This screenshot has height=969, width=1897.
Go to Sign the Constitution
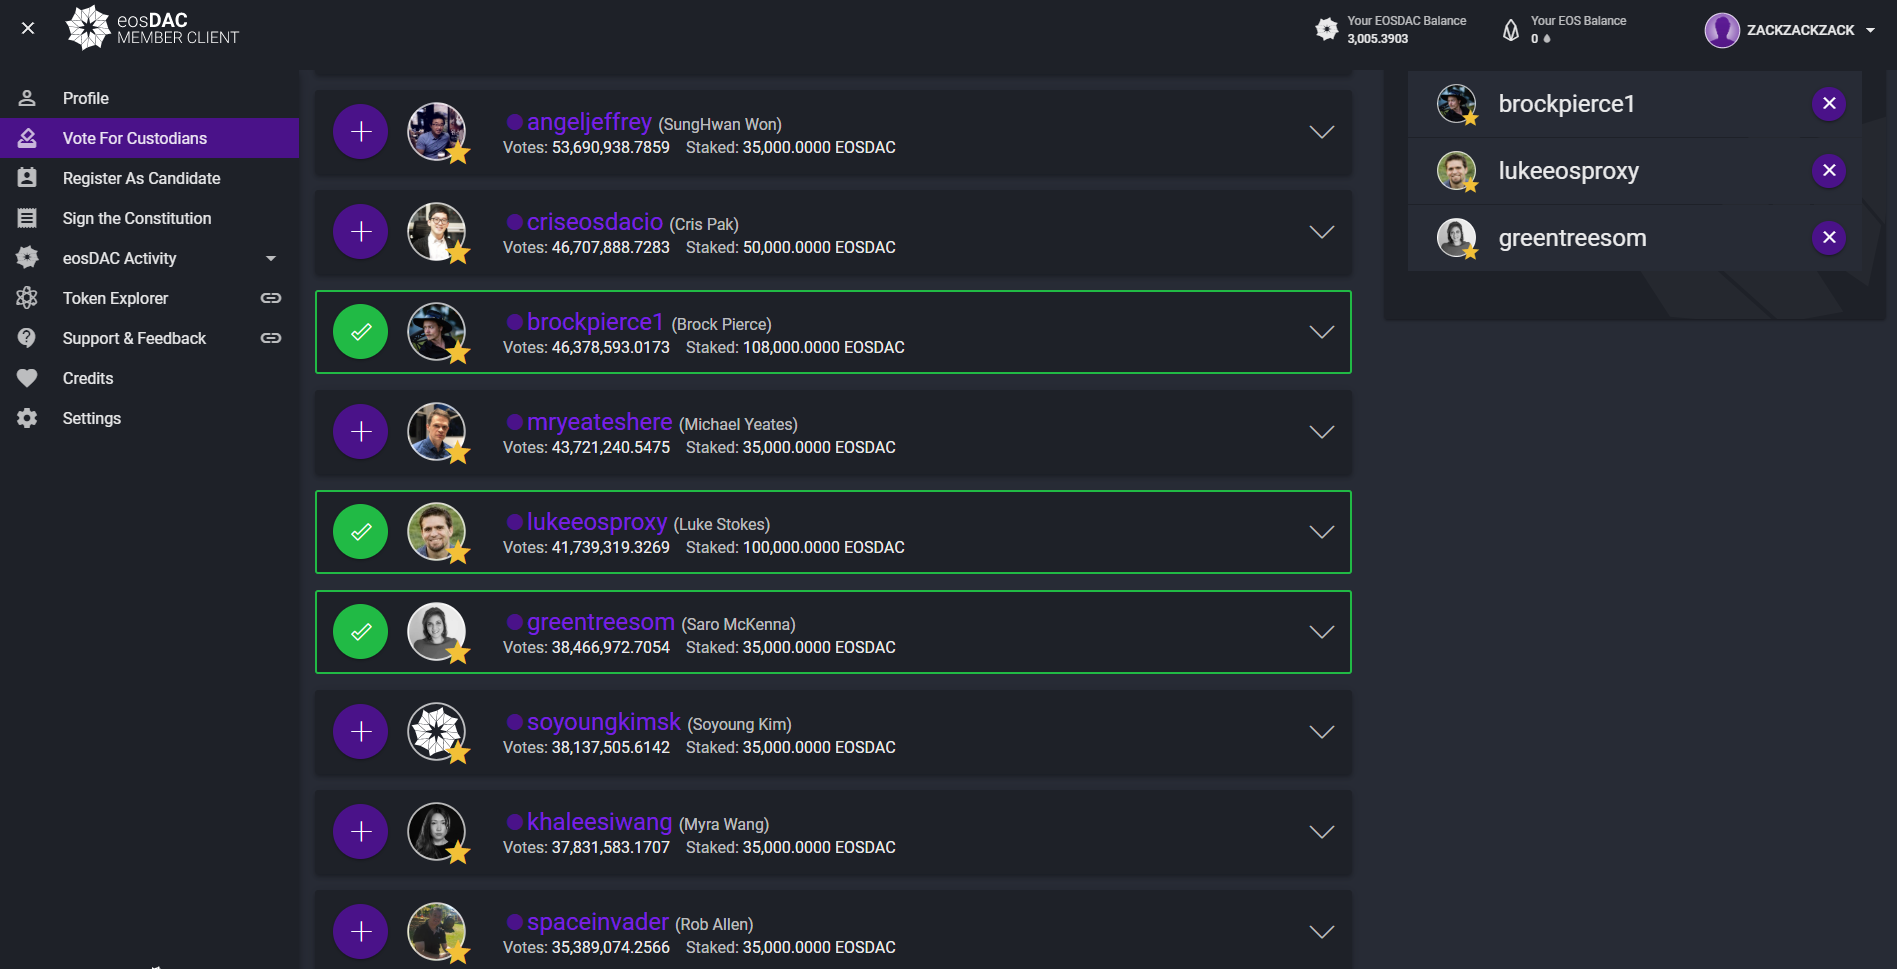pos(150,218)
